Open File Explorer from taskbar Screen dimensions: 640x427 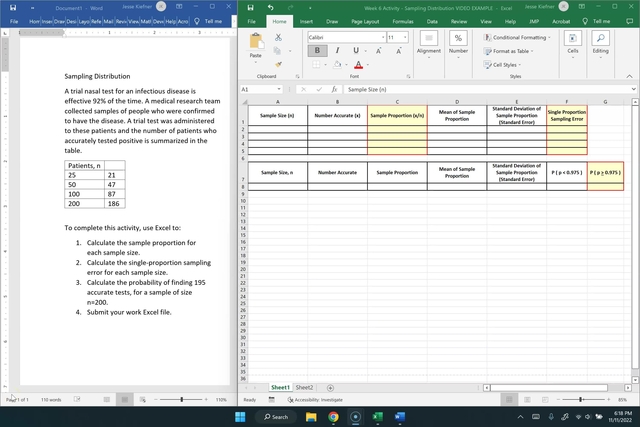[x=311, y=417]
